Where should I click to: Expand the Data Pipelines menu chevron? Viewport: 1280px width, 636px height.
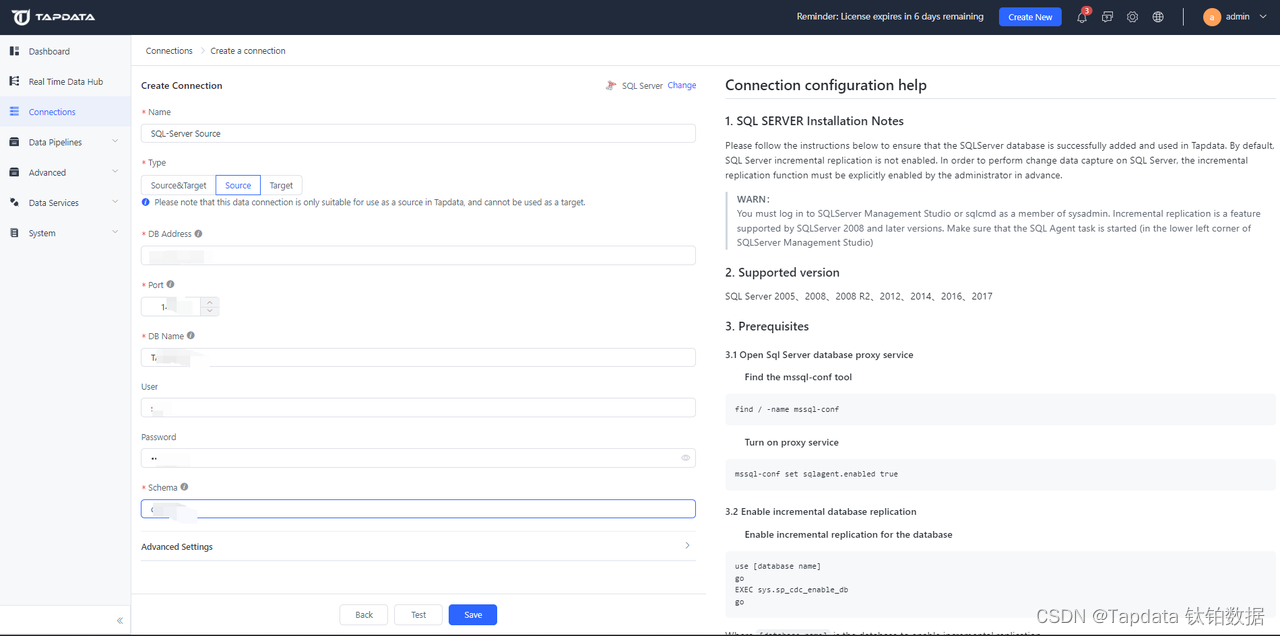click(x=115, y=142)
